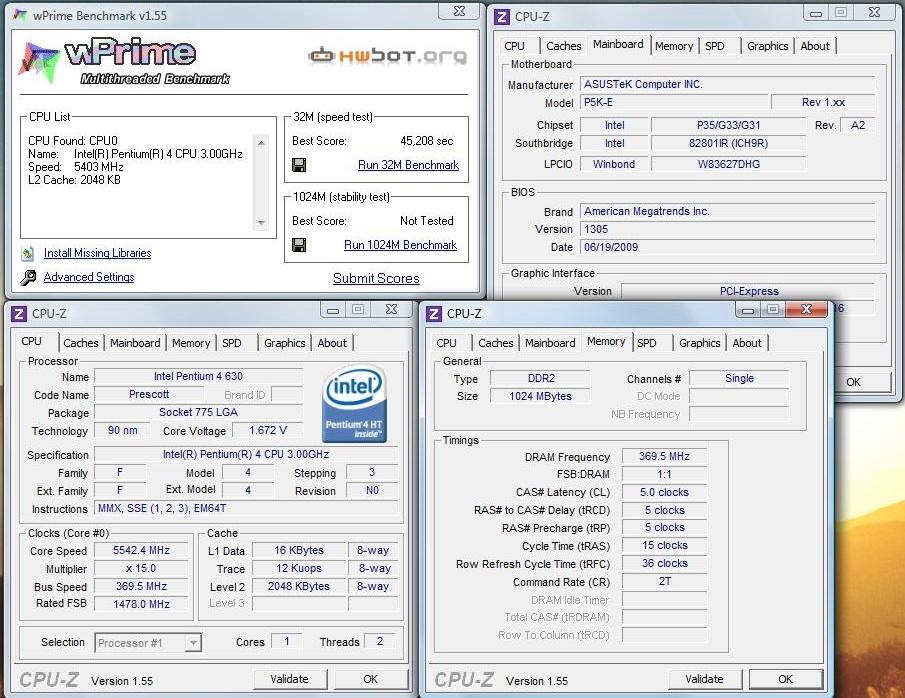Viewport: 905px width, 698px height.
Task: Click Validate in CPU window
Action: [289, 680]
